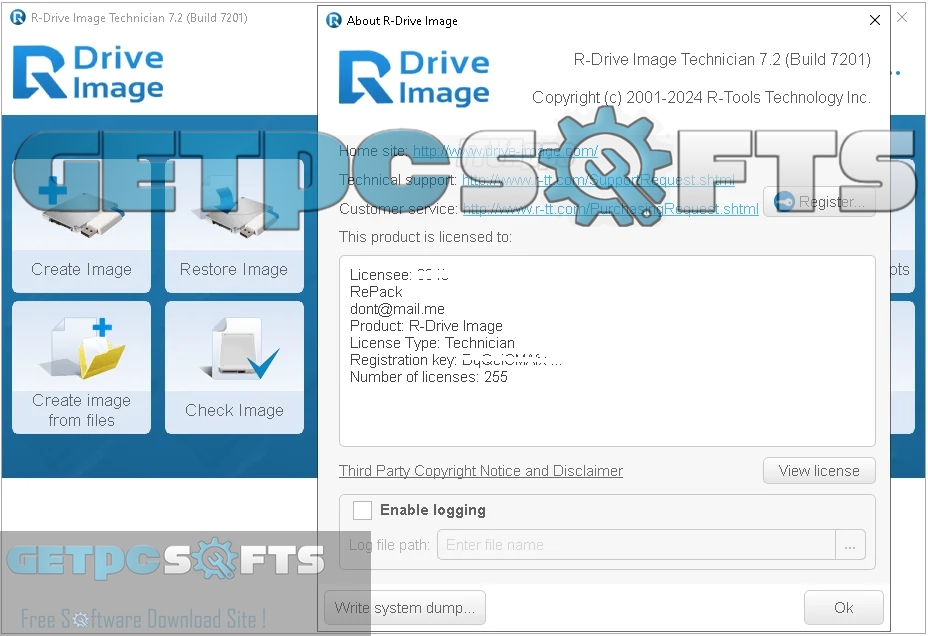Select Create image from files tile

81,367
